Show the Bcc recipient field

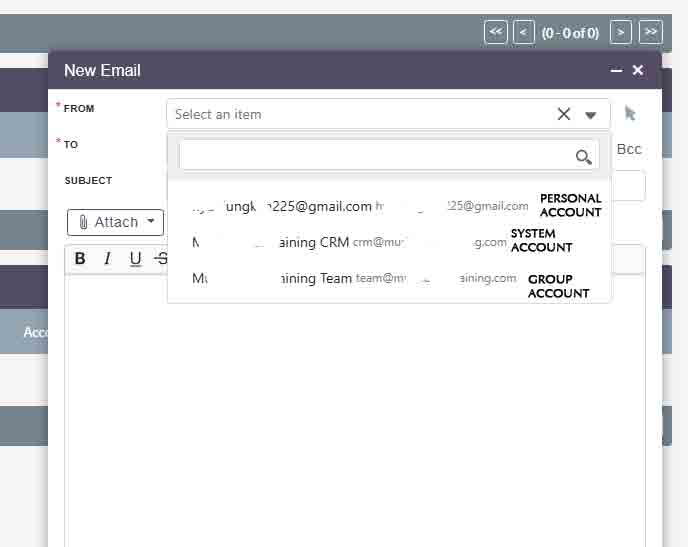pyautogui.click(x=629, y=149)
